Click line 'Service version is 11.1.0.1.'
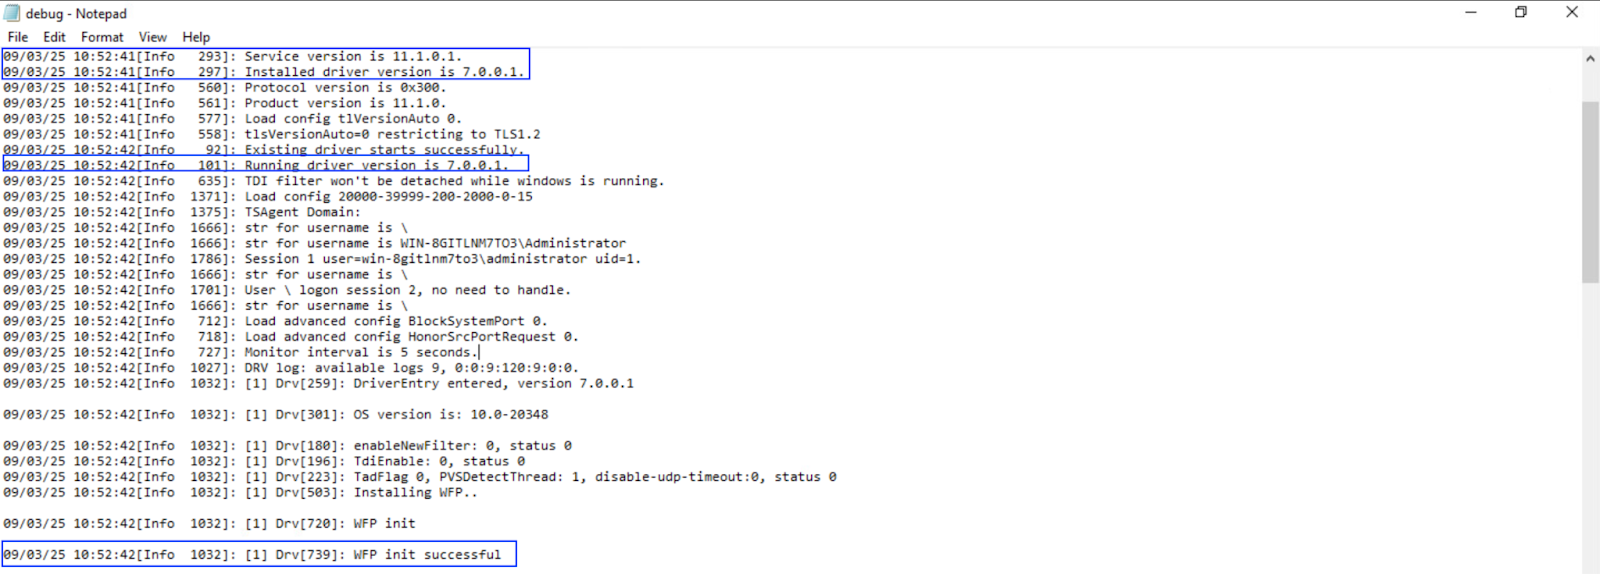Screen dimensions: 1600x574 coord(233,56)
